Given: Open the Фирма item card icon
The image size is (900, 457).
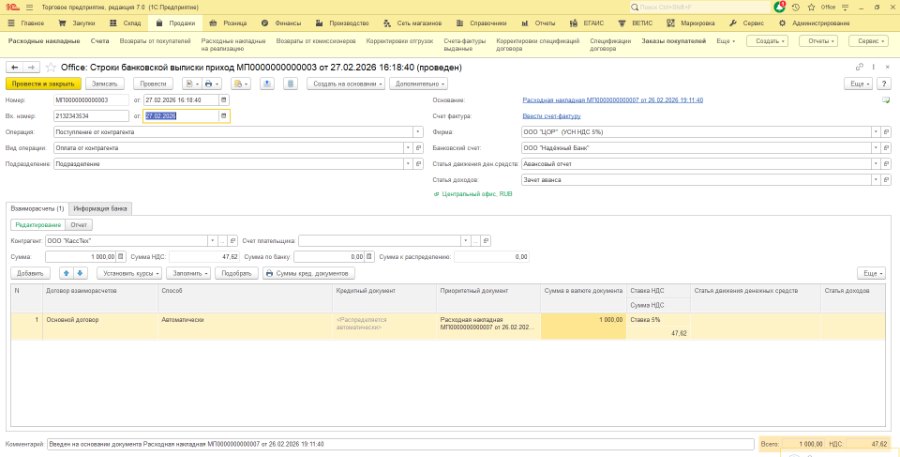Looking at the screenshot, I should click(x=887, y=132).
